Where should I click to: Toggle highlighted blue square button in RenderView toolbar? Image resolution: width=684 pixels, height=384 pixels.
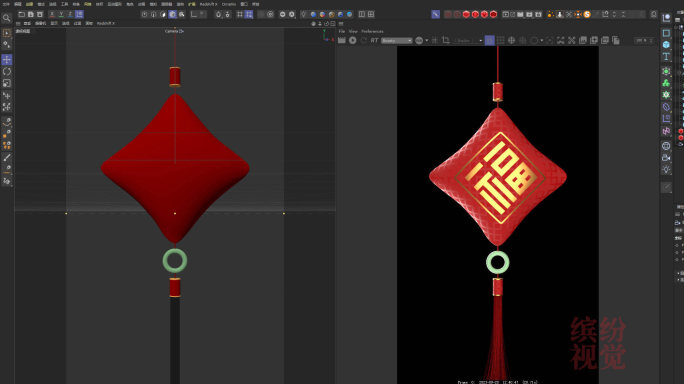click(489, 41)
